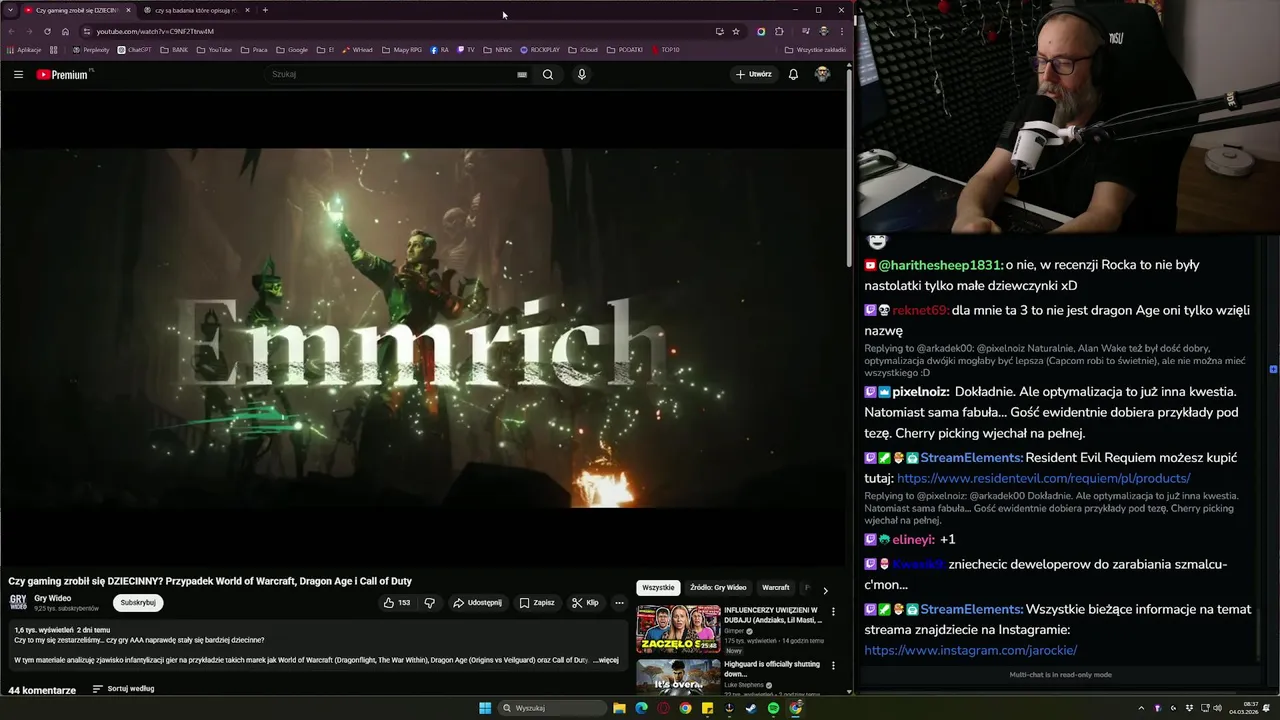Reload the page with the browser refresh icon

tap(47, 31)
